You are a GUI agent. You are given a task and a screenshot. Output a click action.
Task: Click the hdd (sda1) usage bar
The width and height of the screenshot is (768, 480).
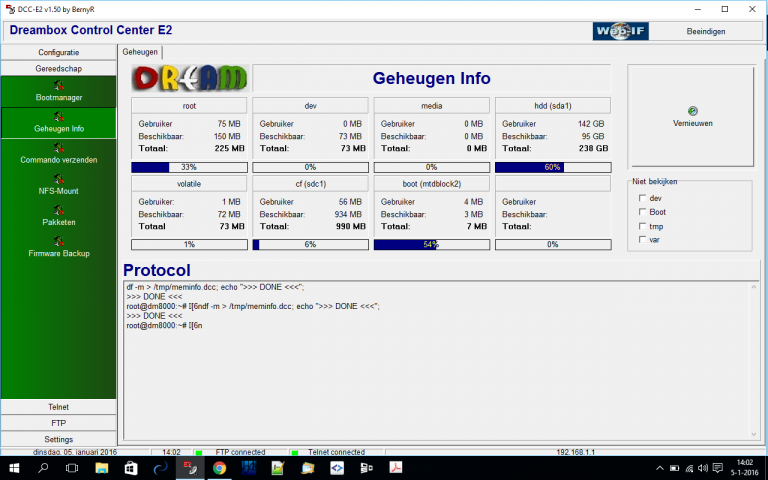(552, 167)
